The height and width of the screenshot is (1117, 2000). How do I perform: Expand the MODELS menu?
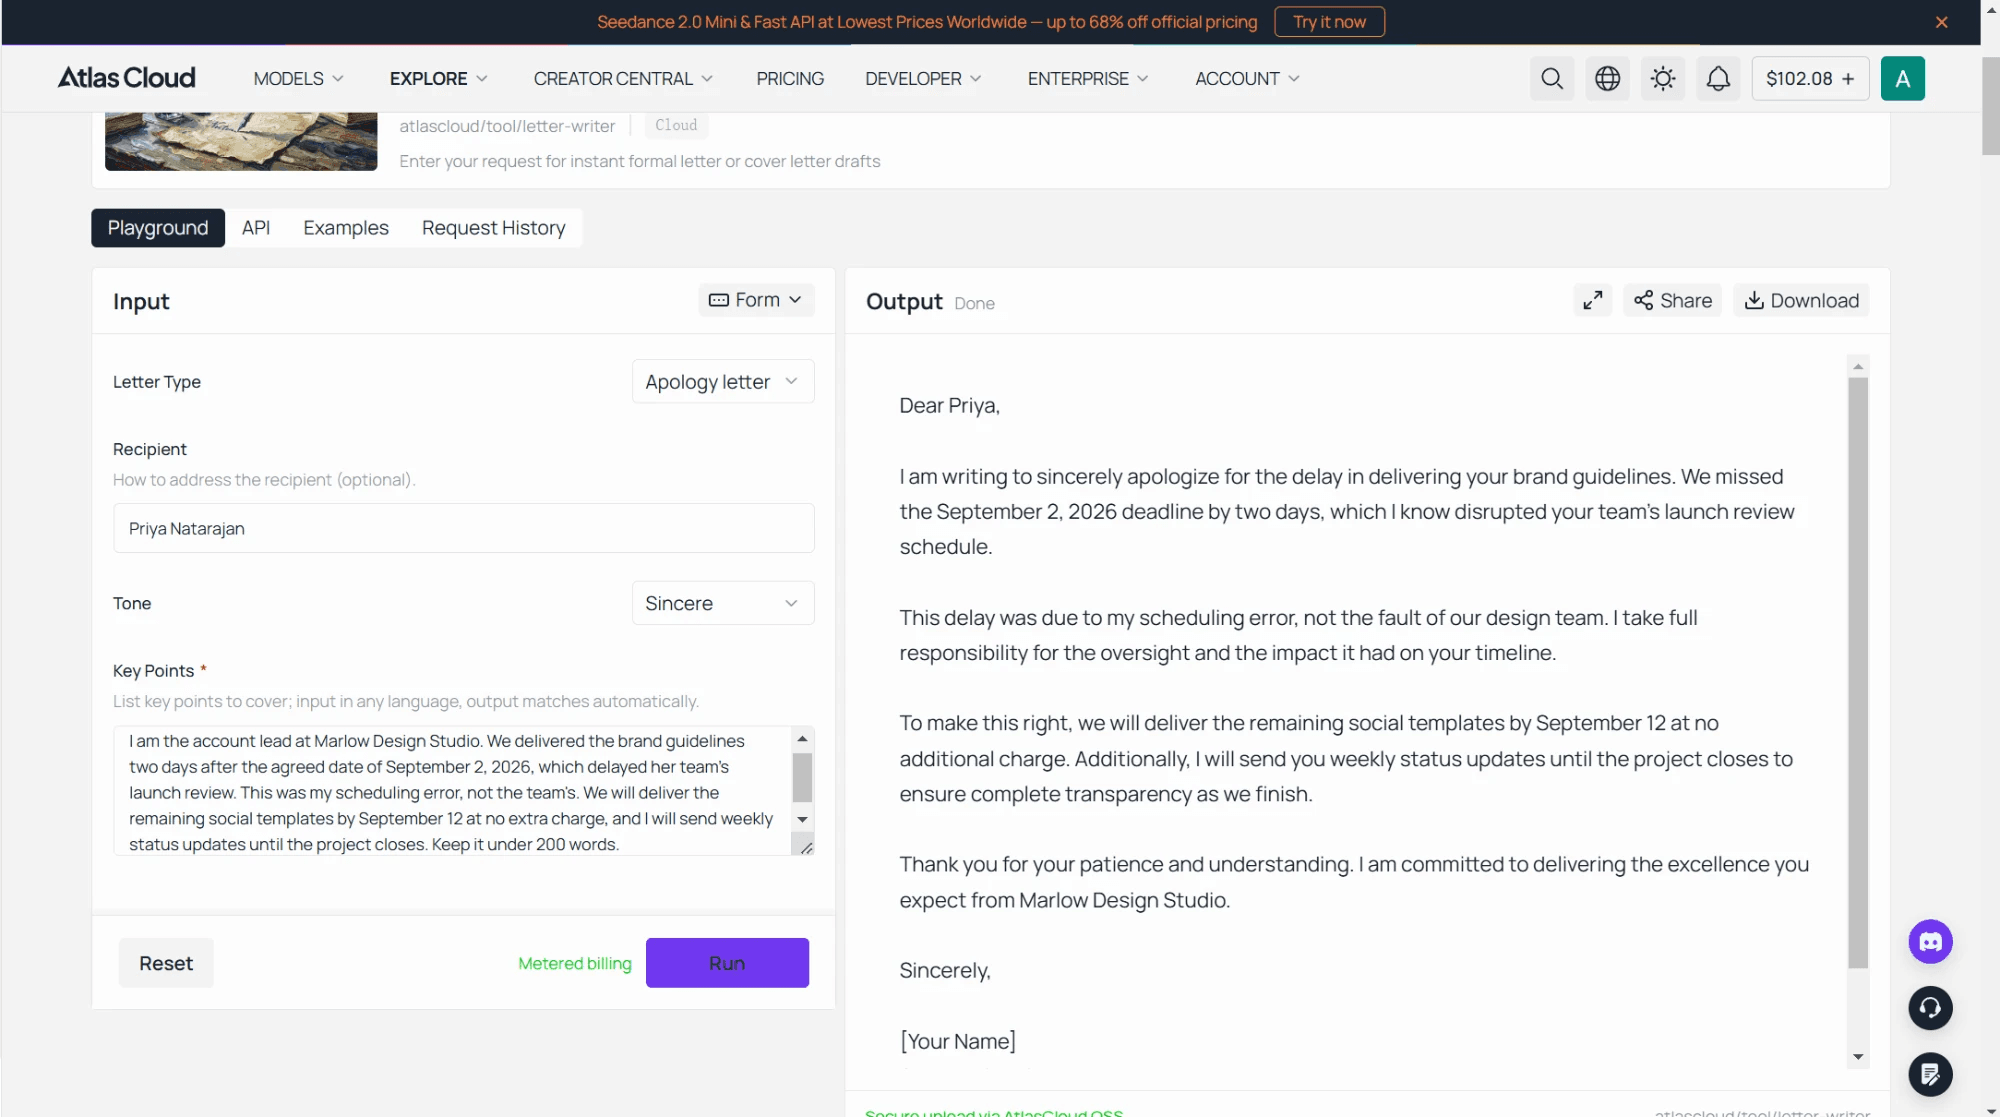298,79
